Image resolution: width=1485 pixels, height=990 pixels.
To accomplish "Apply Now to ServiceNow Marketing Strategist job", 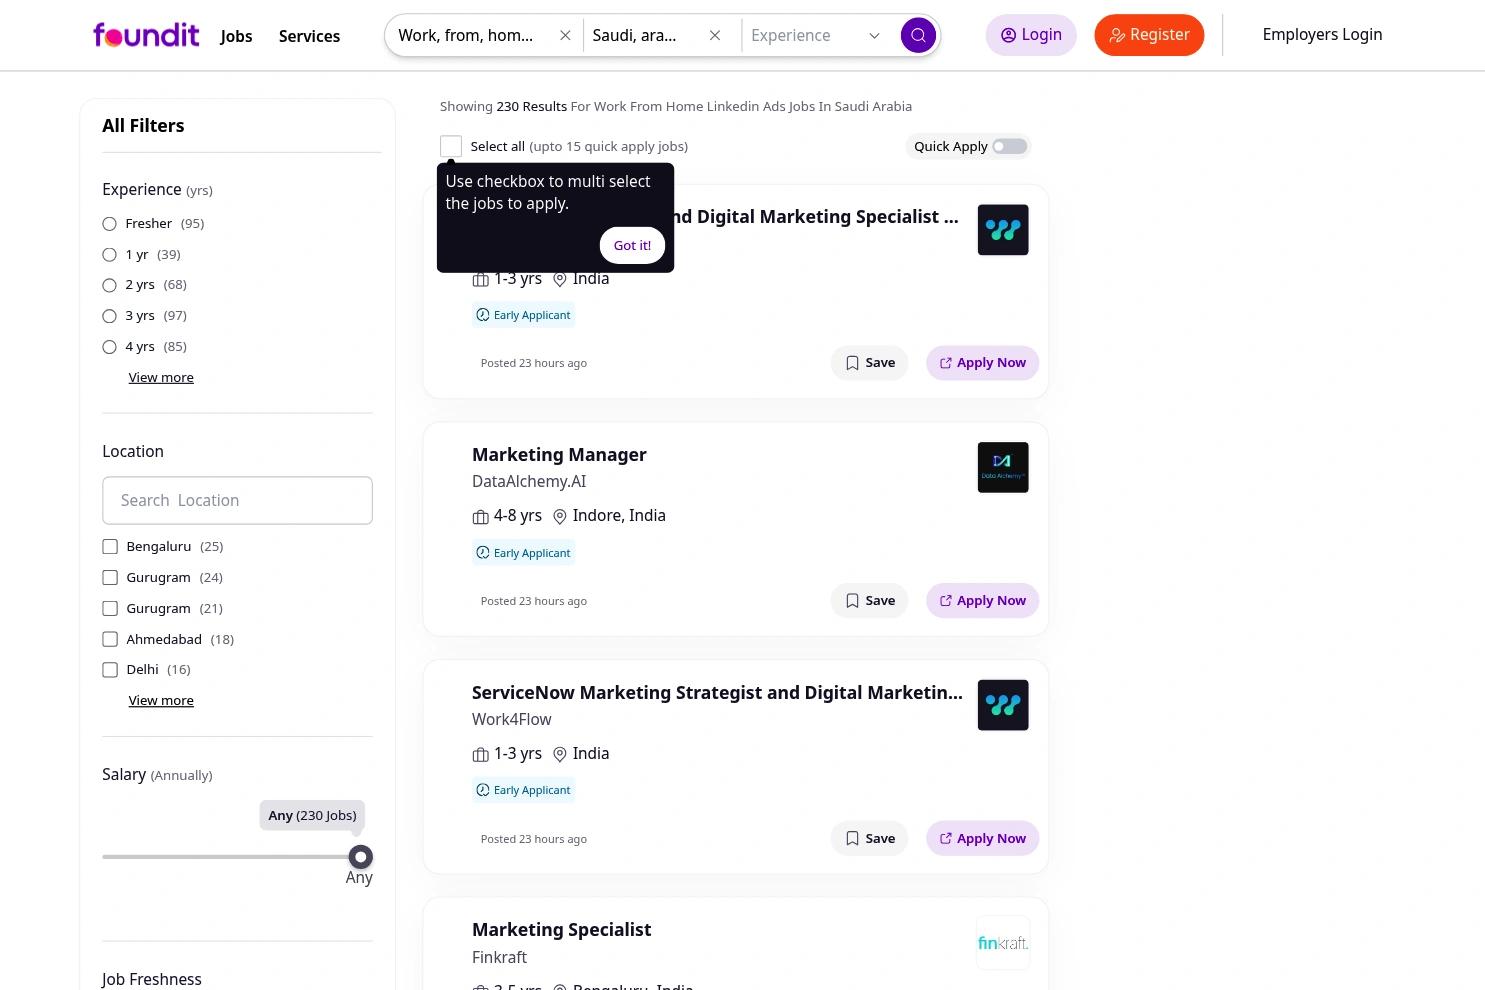I will 982,838.
